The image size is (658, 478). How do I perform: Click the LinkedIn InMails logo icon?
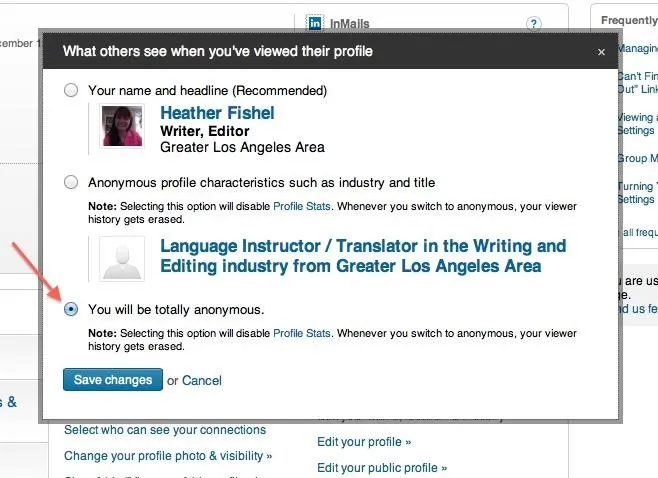315,23
